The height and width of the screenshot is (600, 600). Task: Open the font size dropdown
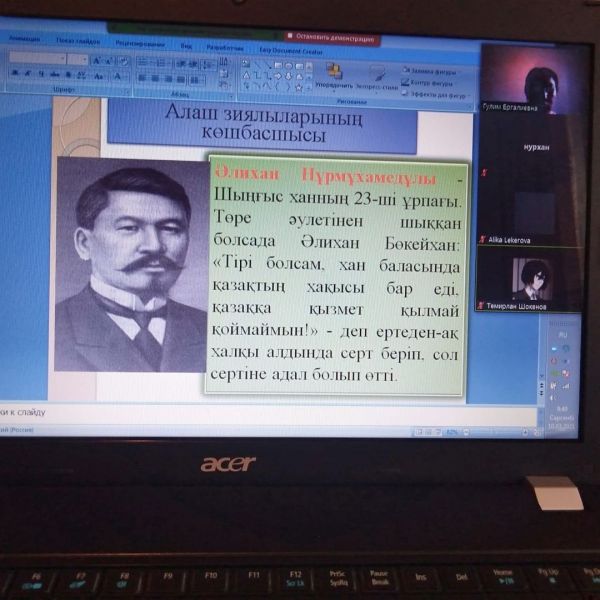(83, 59)
